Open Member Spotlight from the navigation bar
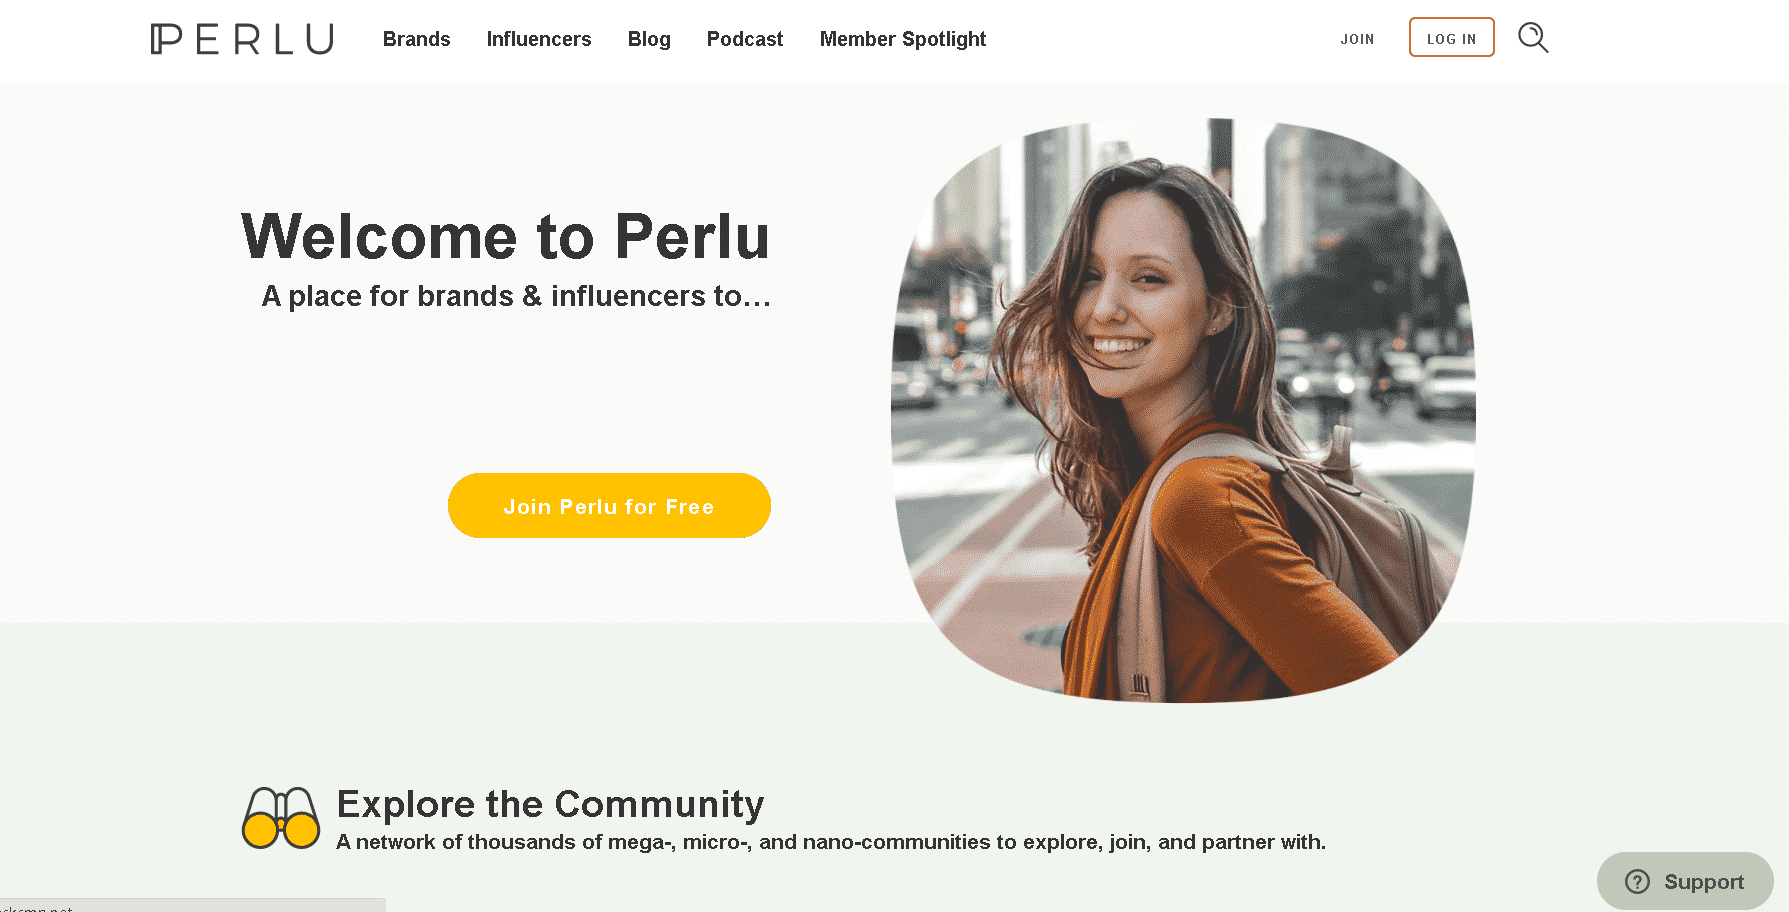This screenshot has width=1789, height=912. (x=903, y=39)
